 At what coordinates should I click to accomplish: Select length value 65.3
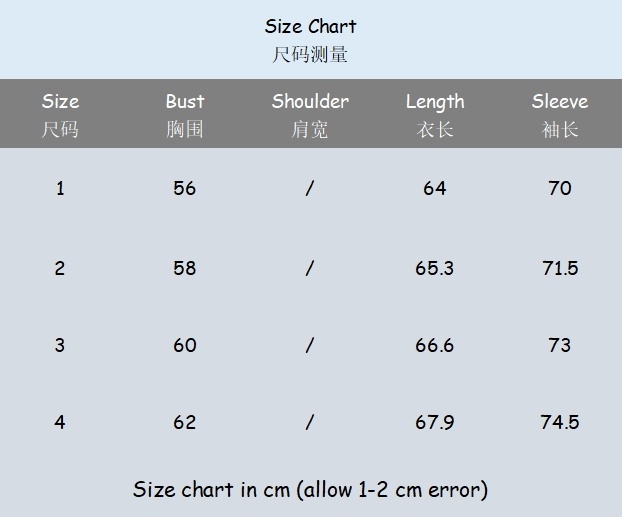click(435, 268)
